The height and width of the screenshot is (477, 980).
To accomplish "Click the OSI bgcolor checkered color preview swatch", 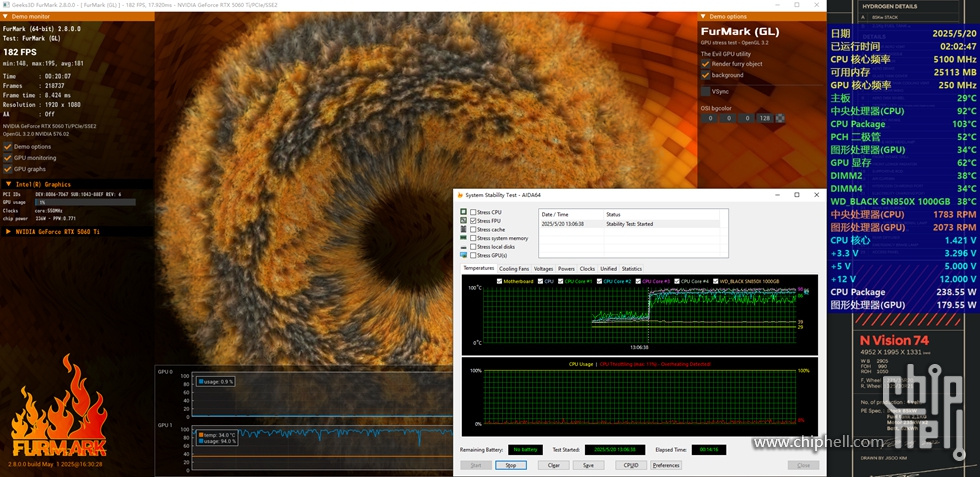I will [780, 118].
